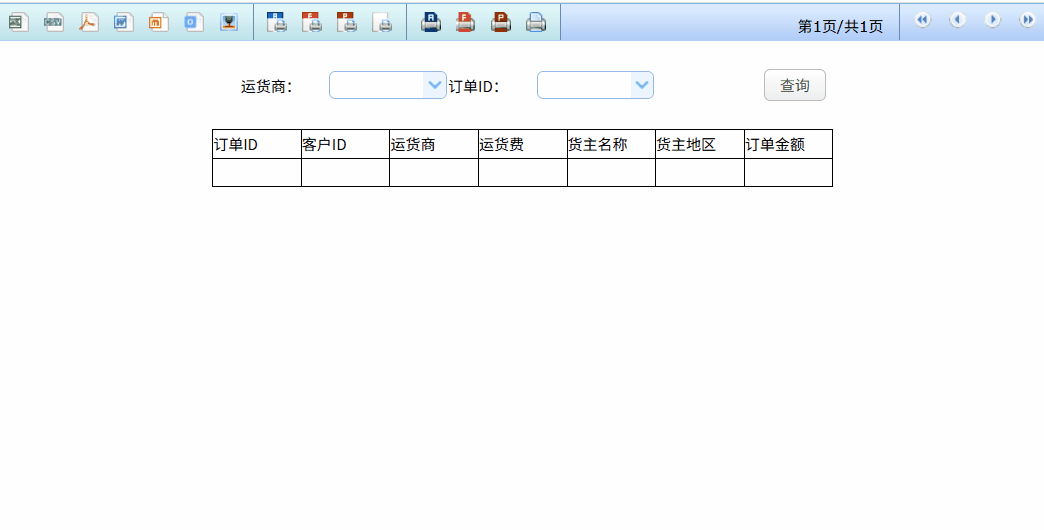The width and height of the screenshot is (1044, 530).
Task: Export the report to Word
Action: point(123,22)
